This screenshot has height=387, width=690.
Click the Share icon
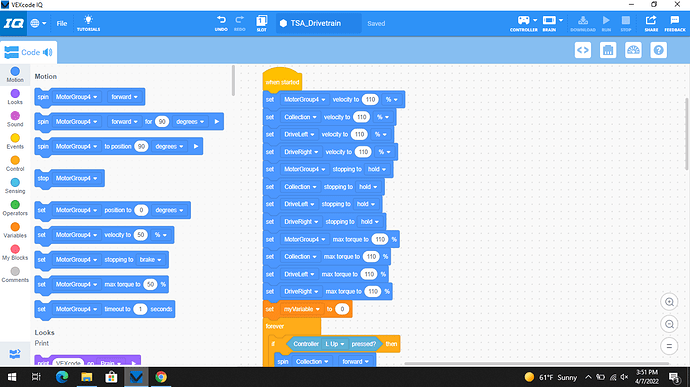pyautogui.click(x=651, y=23)
